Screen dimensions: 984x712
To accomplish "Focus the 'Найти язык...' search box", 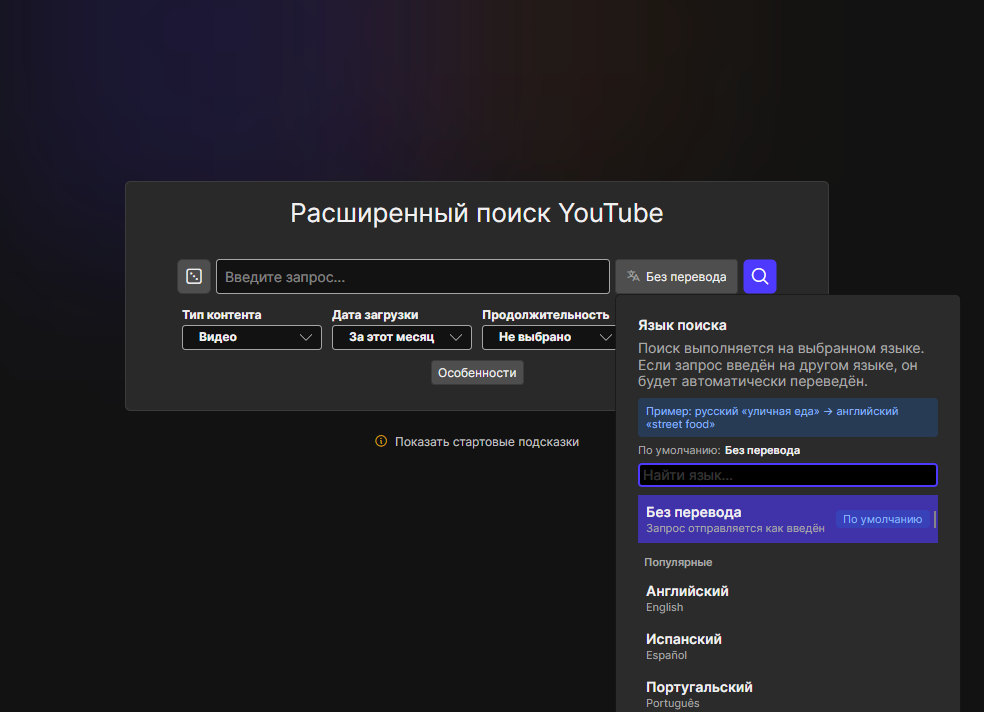I will (788, 475).
